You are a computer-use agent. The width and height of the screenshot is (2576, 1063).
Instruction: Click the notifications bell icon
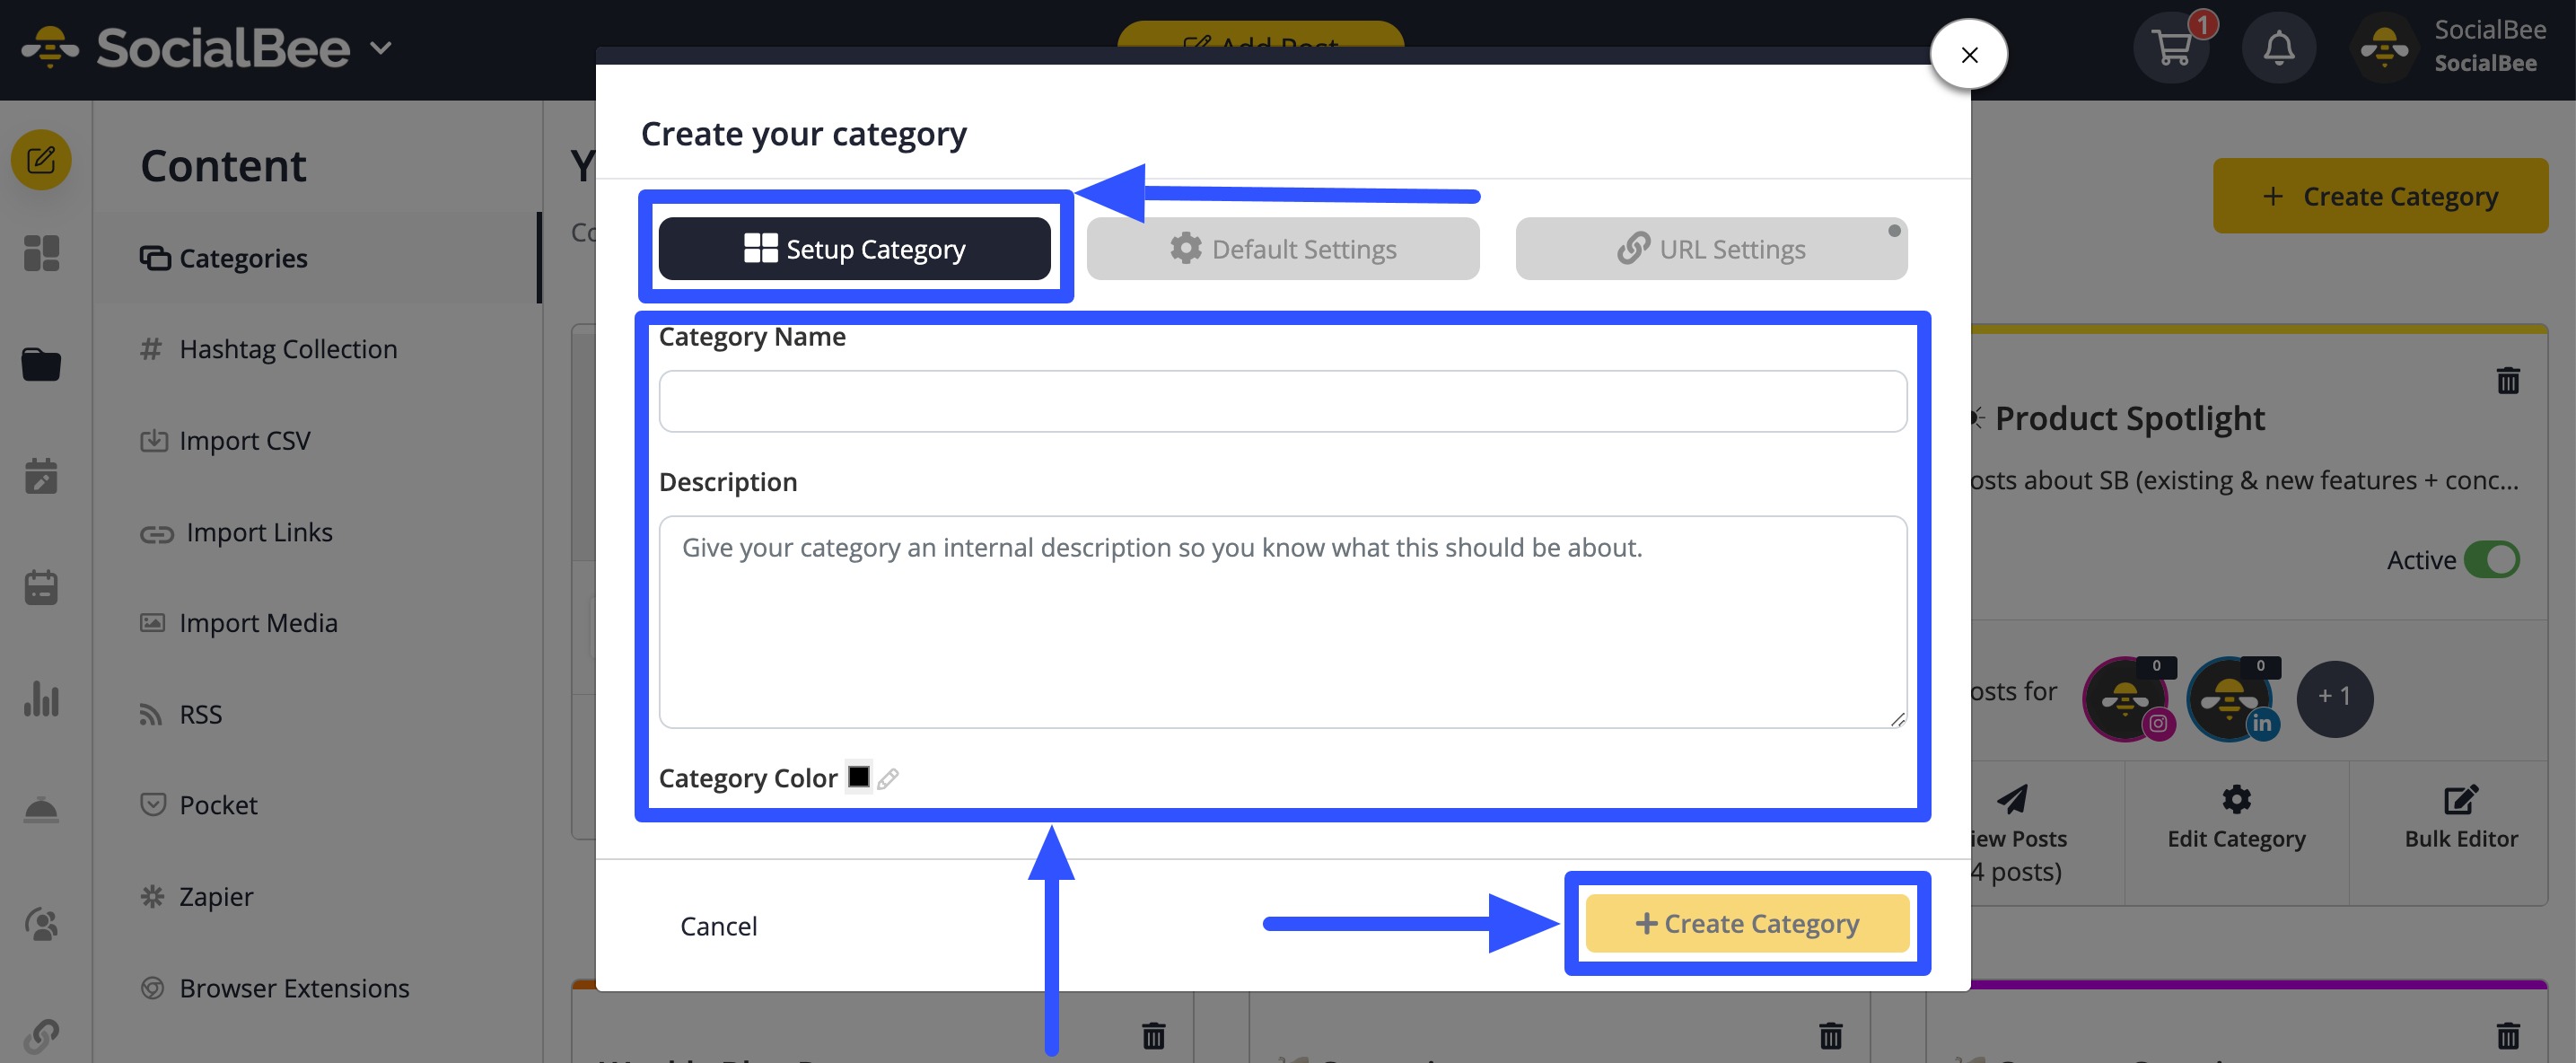(x=2279, y=47)
